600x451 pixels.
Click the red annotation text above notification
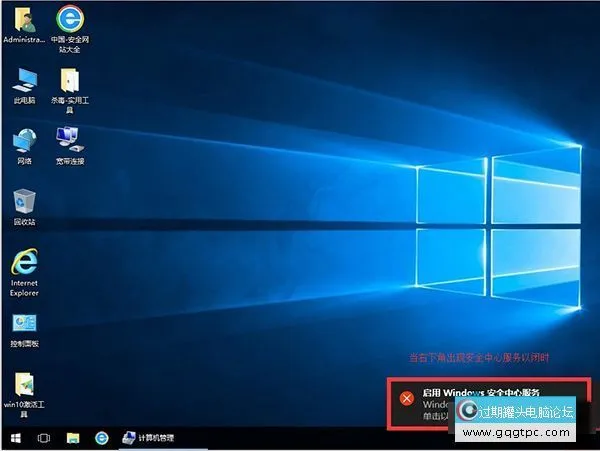[x=479, y=357]
